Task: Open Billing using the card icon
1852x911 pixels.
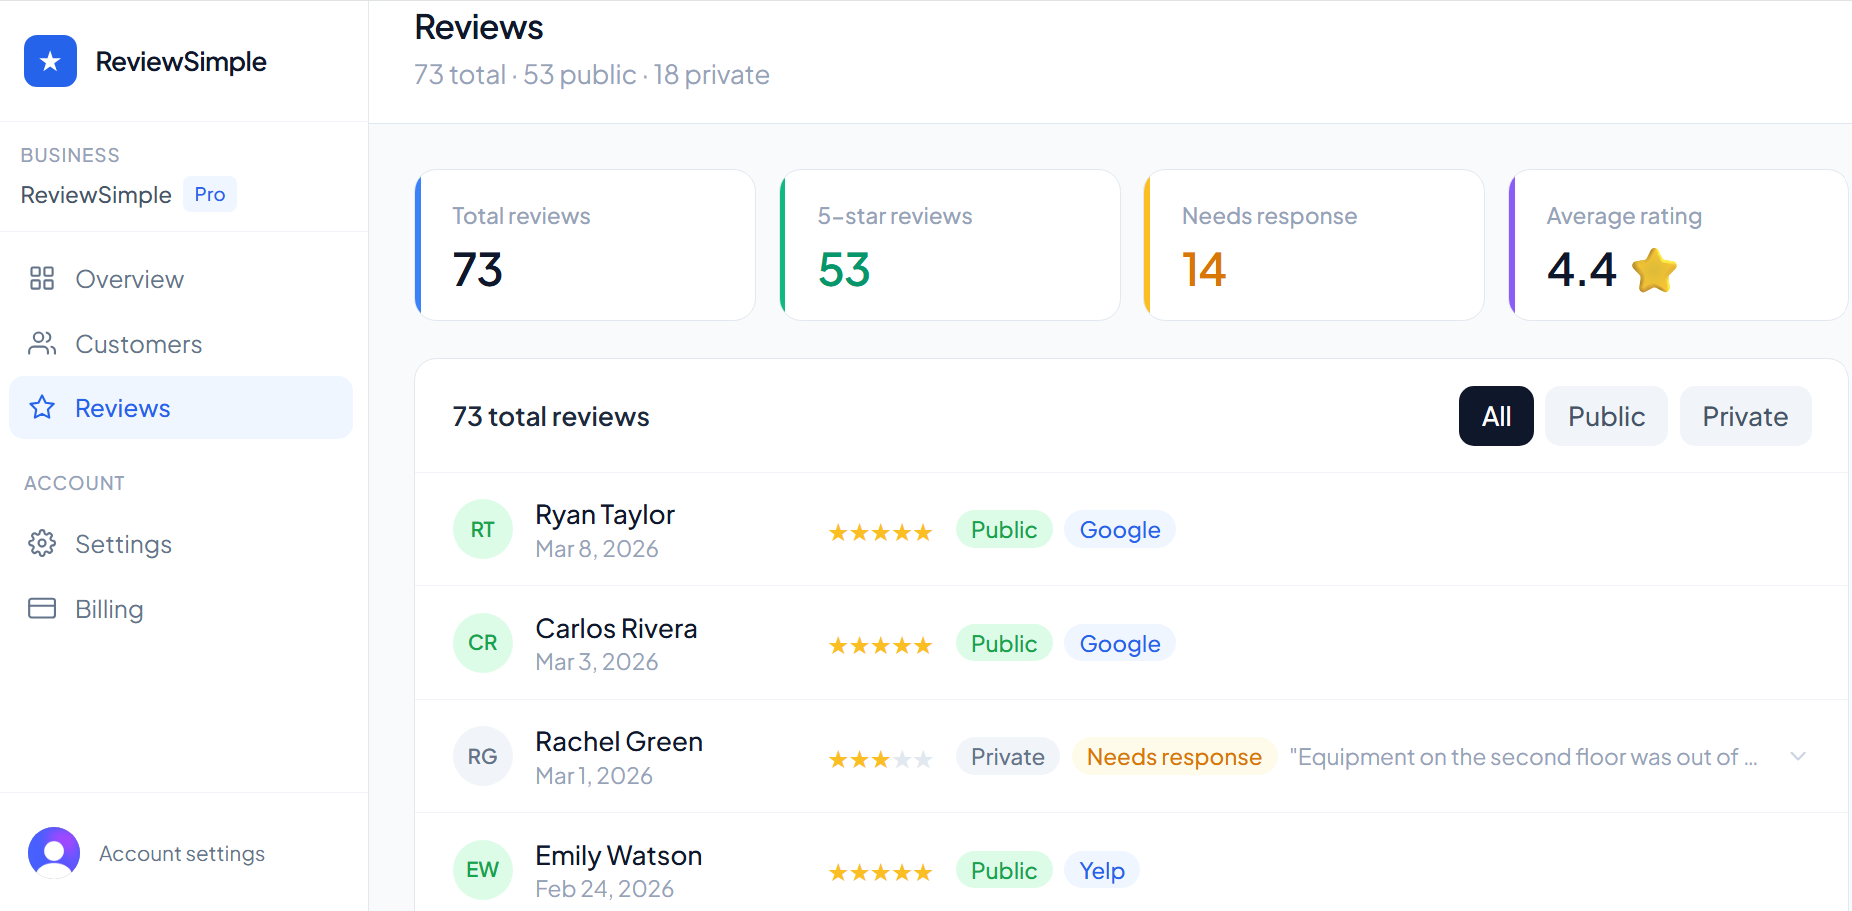Action: [x=41, y=608]
